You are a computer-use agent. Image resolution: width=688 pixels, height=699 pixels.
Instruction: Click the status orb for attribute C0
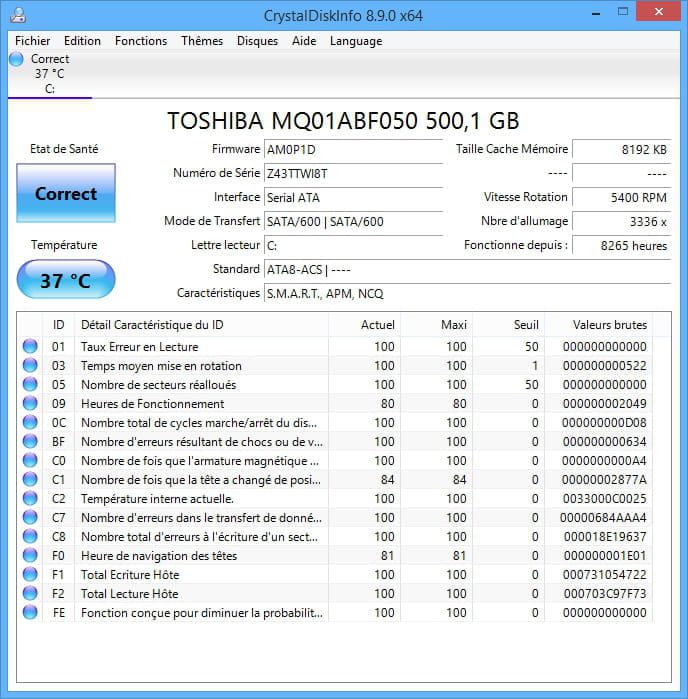[30, 460]
